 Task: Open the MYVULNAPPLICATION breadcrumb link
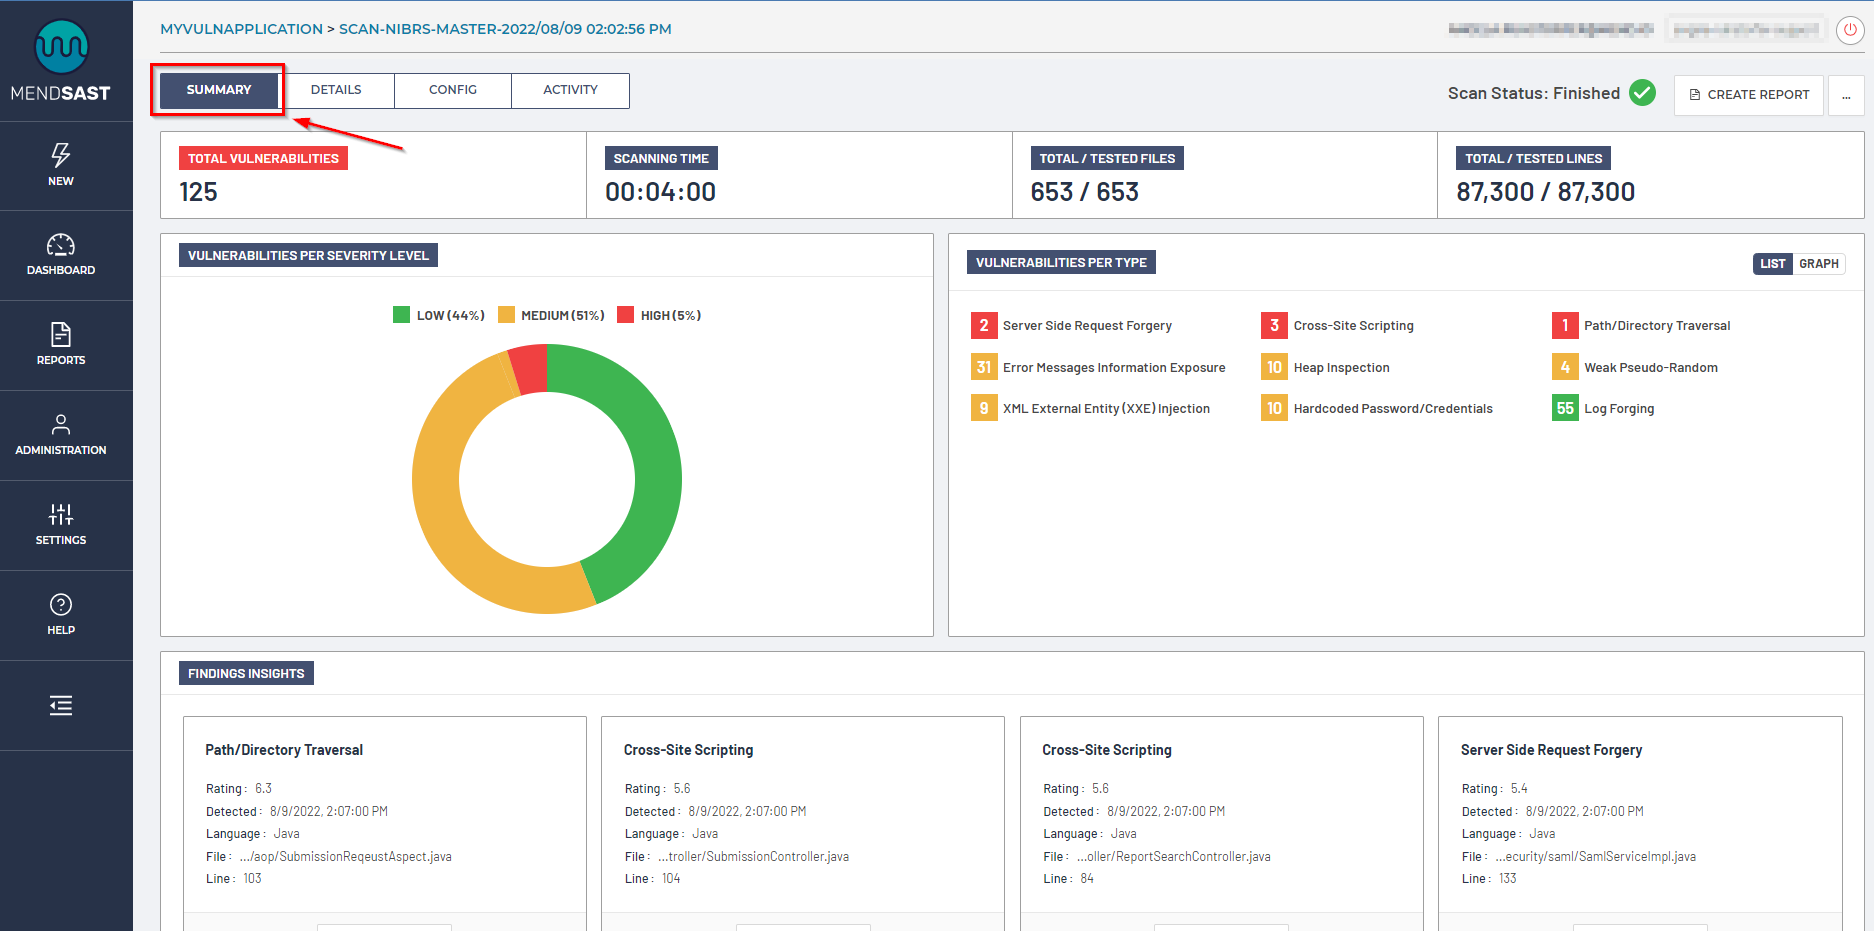241,29
